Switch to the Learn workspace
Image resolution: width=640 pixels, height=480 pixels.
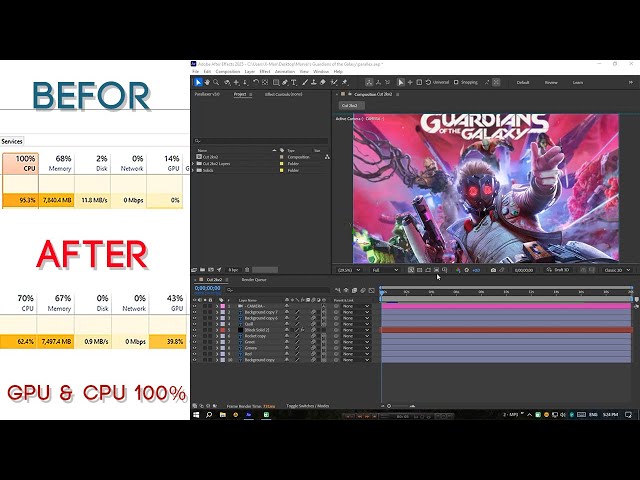578,82
